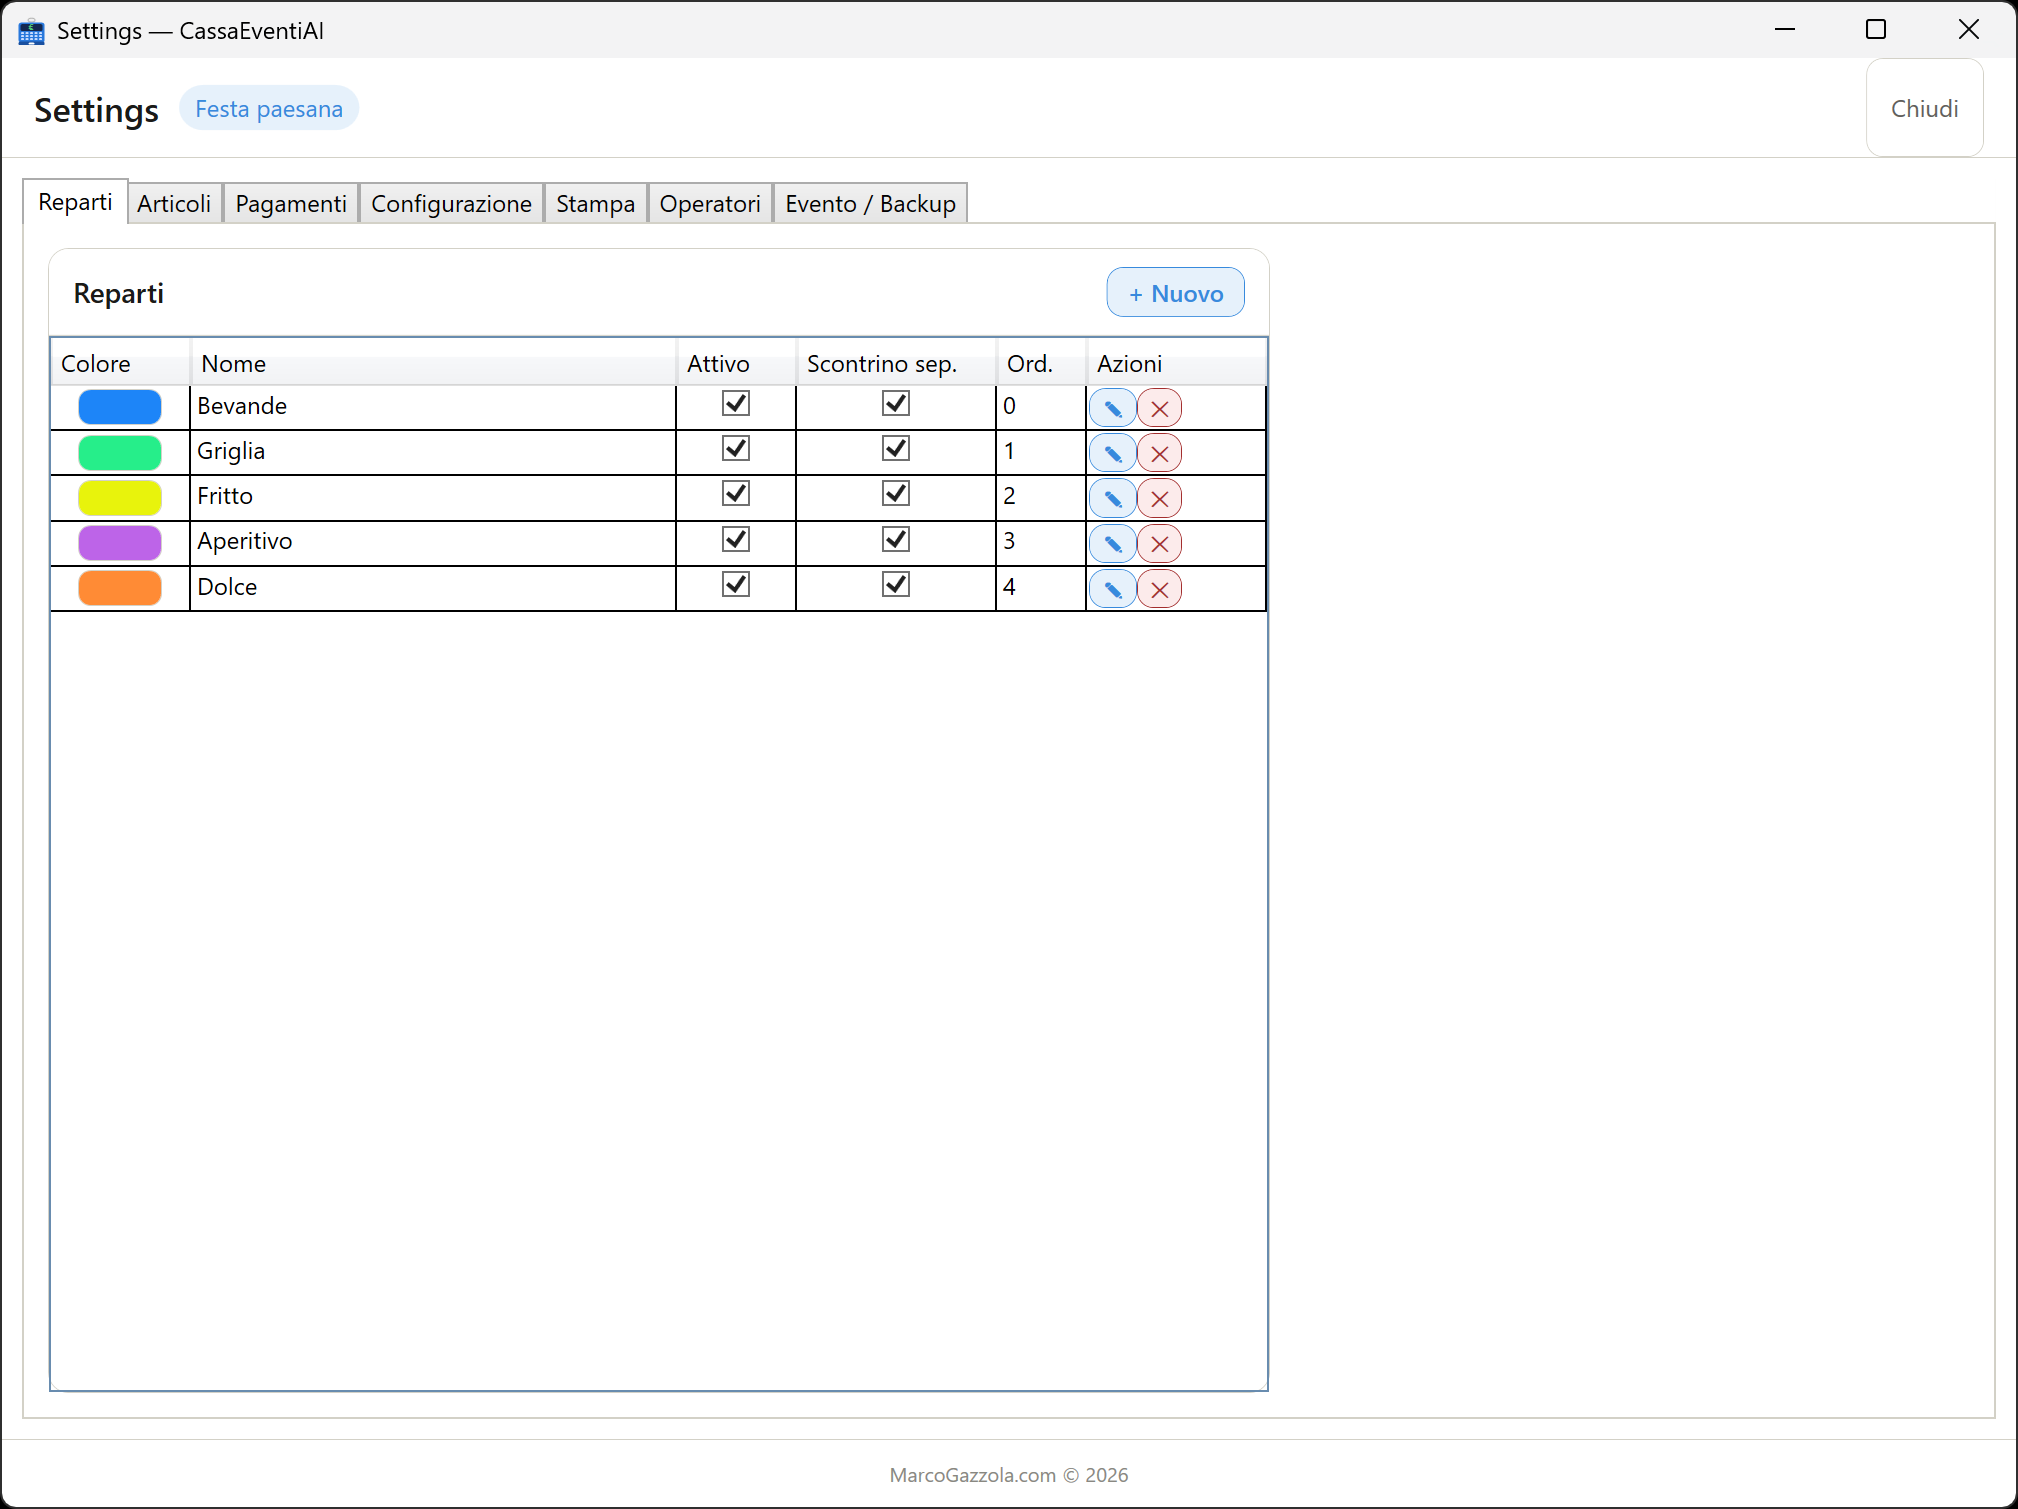Click the purple Aperitivo color swatch
The height and width of the screenshot is (1509, 2018).
[120, 542]
